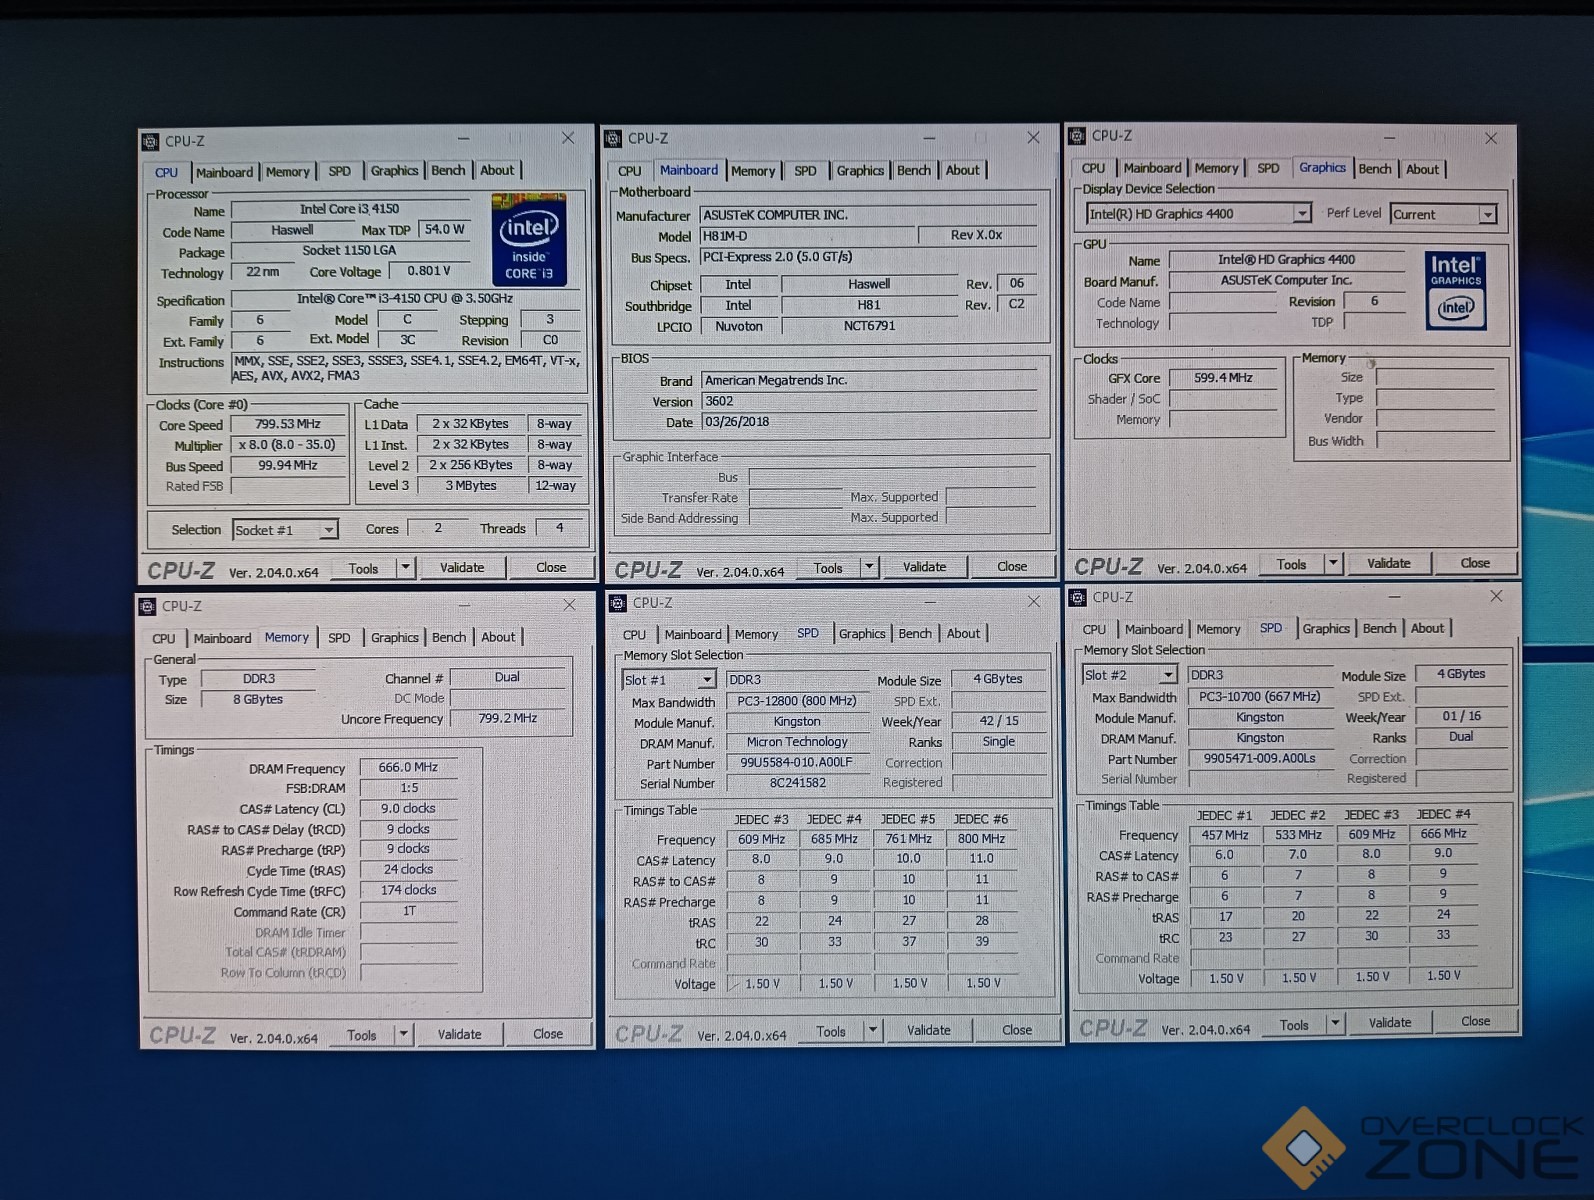
Task: Click the Close button in the Graphics window
Action: point(1474,564)
